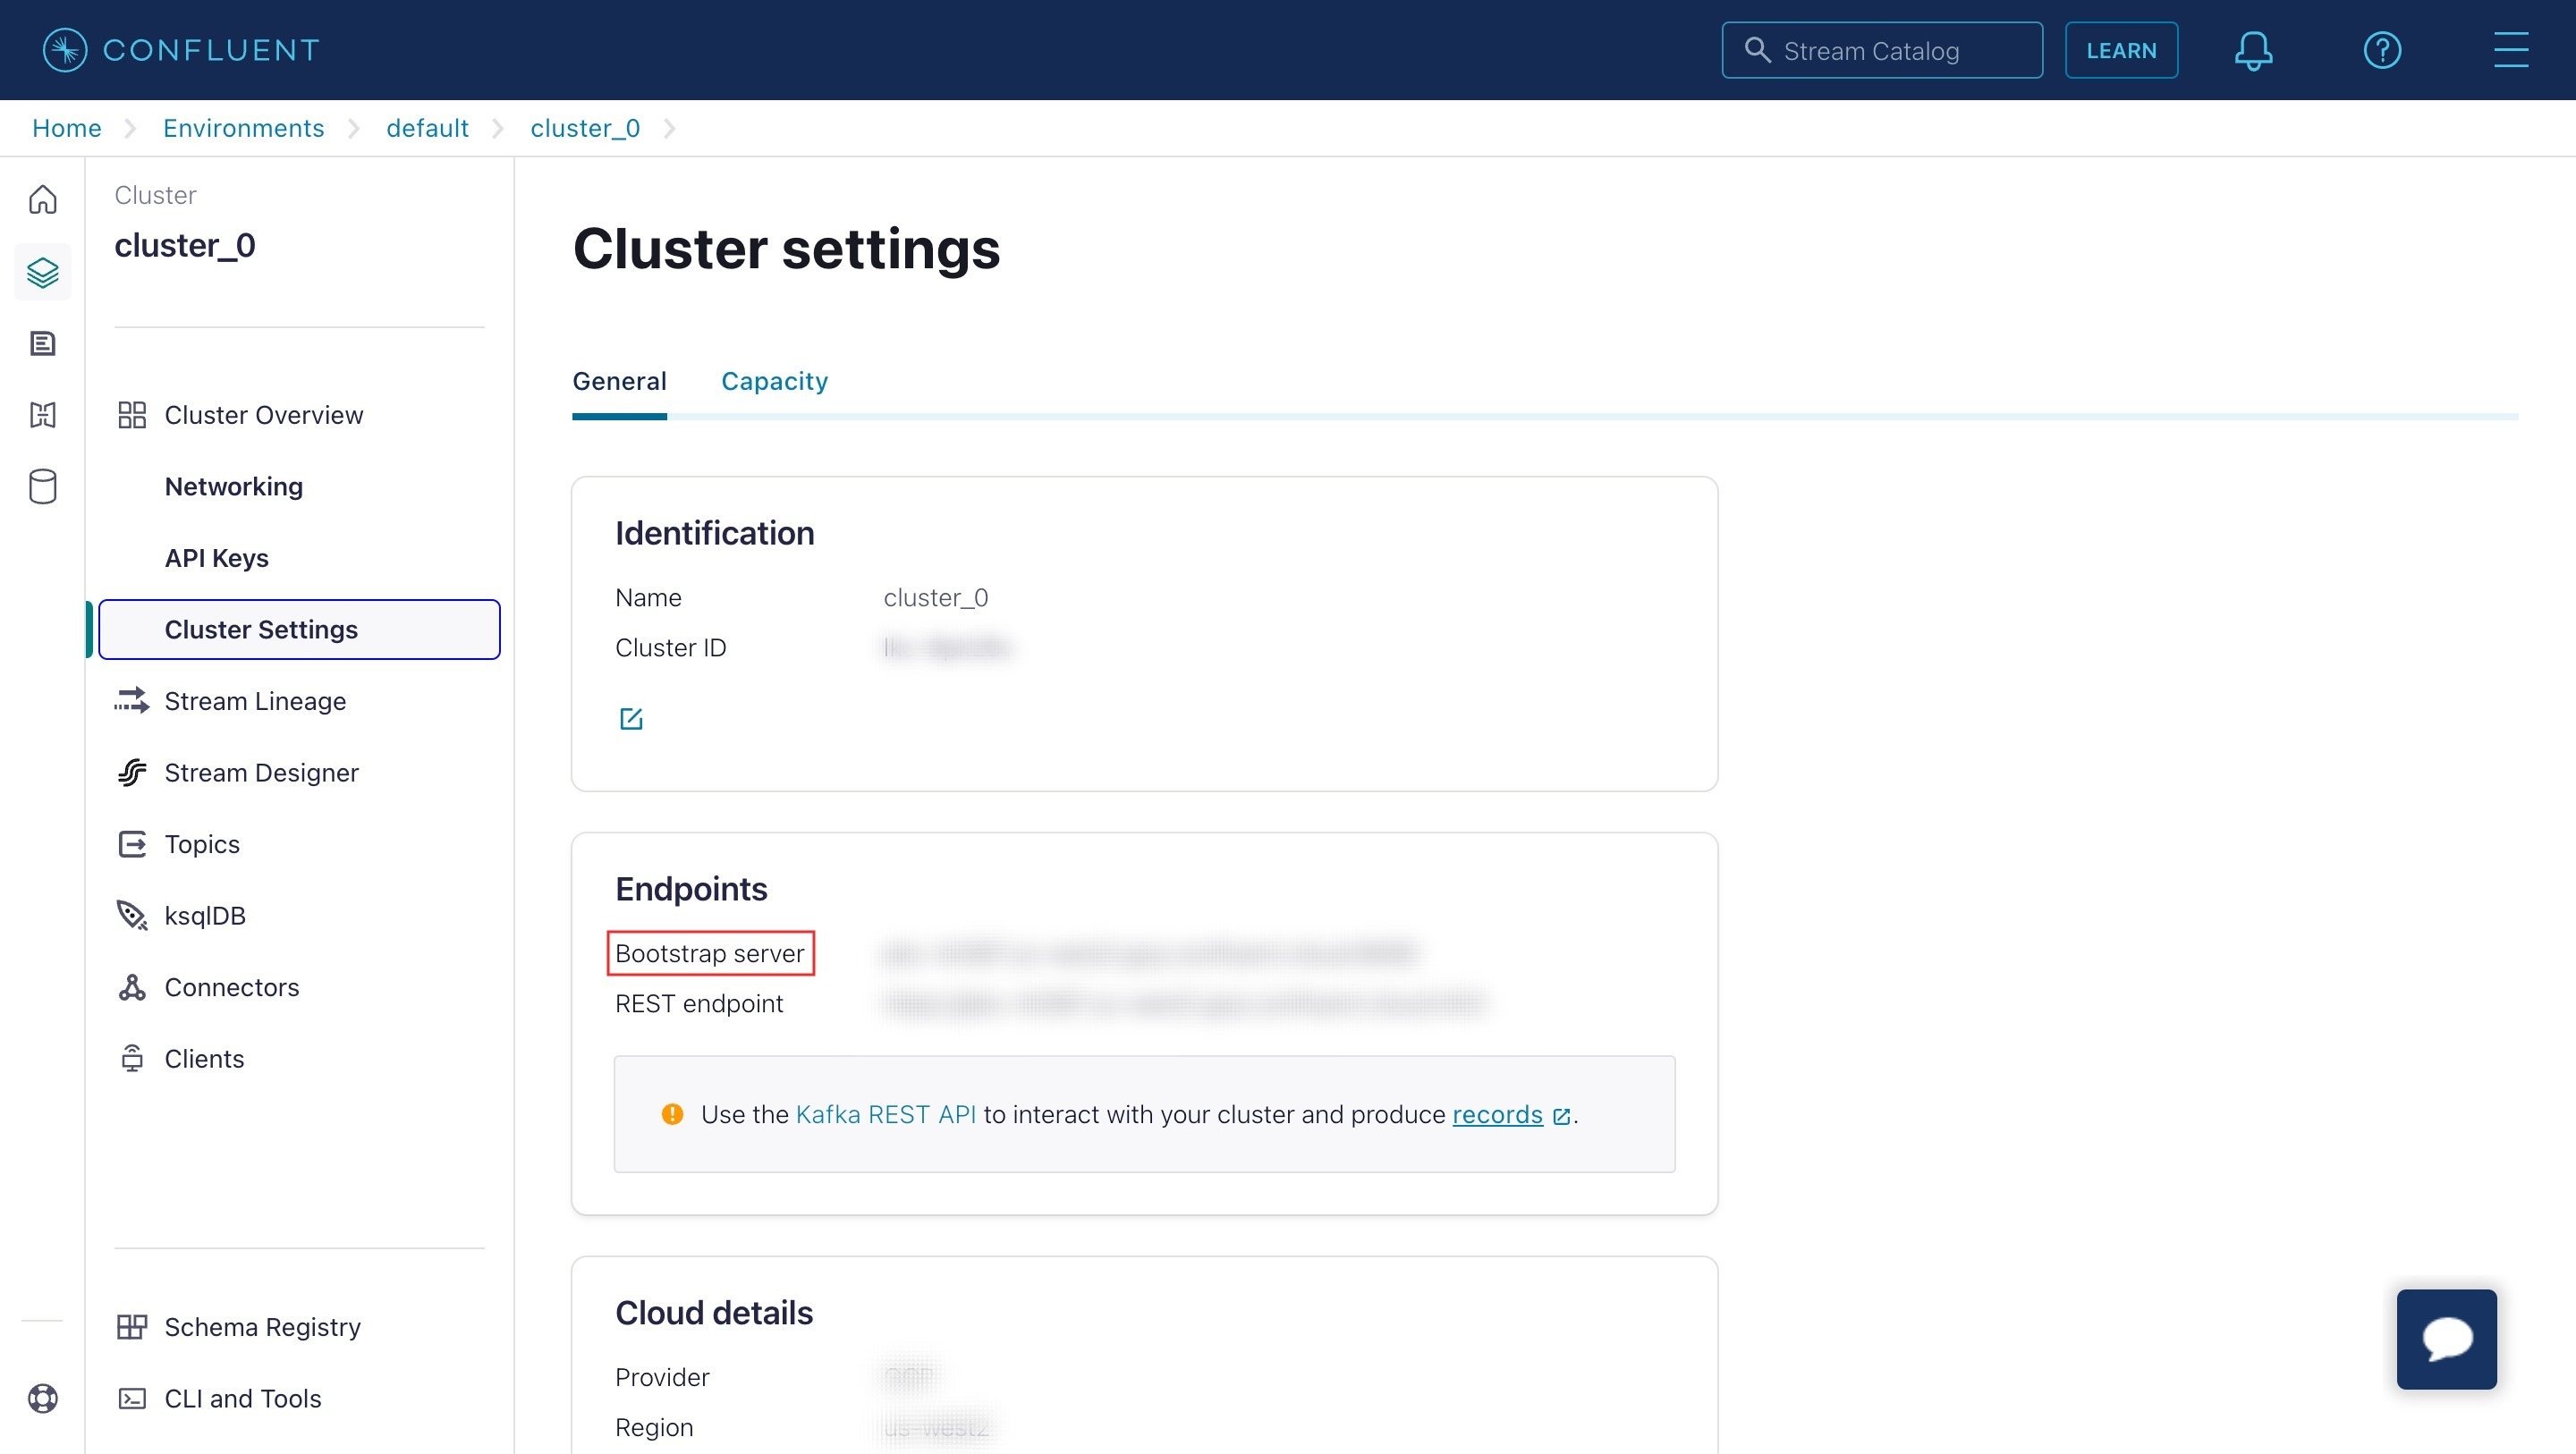Viewport: 2576px width, 1454px height.
Task: Follow the cluster_0 breadcrumb link
Action: click(x=585, y=128)
